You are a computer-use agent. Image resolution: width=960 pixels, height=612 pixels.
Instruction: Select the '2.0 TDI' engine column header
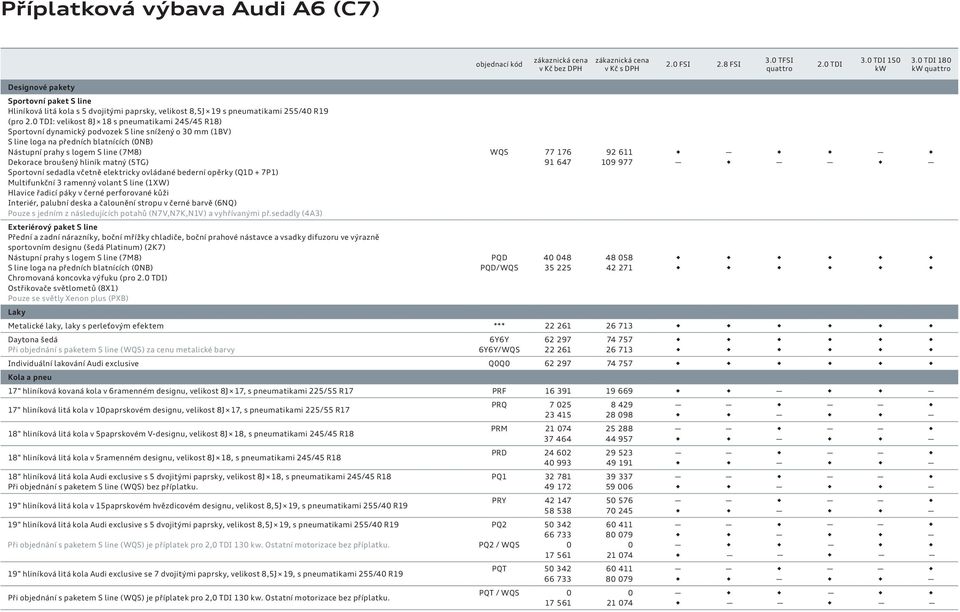pyautogui.click(x=830, y=64)
